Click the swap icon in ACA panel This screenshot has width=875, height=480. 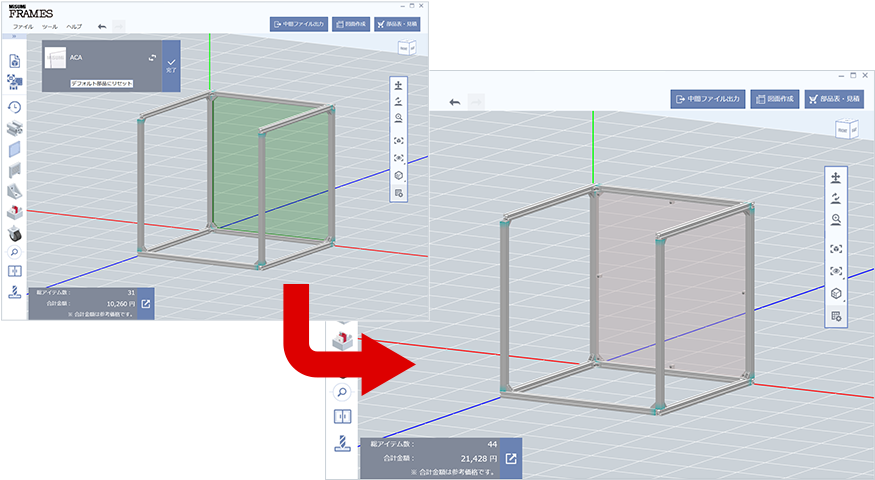point(152,58)
